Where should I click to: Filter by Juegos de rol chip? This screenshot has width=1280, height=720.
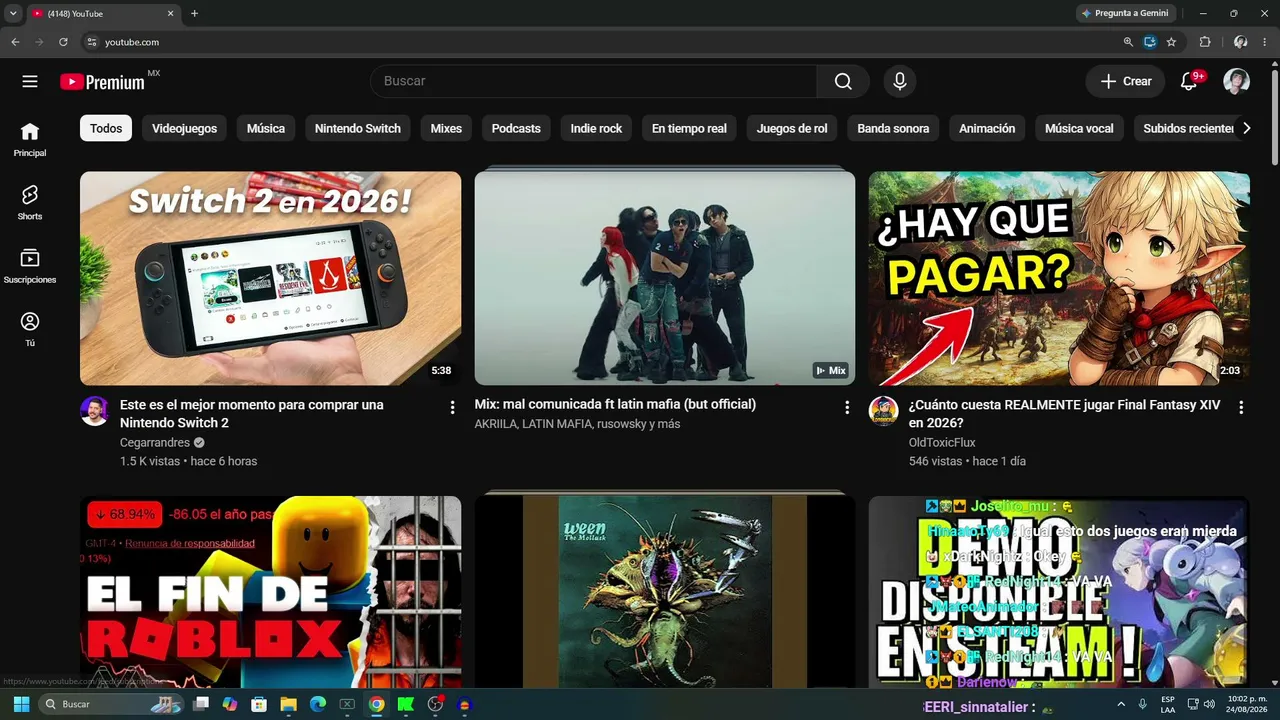click(x=792, y=128)
